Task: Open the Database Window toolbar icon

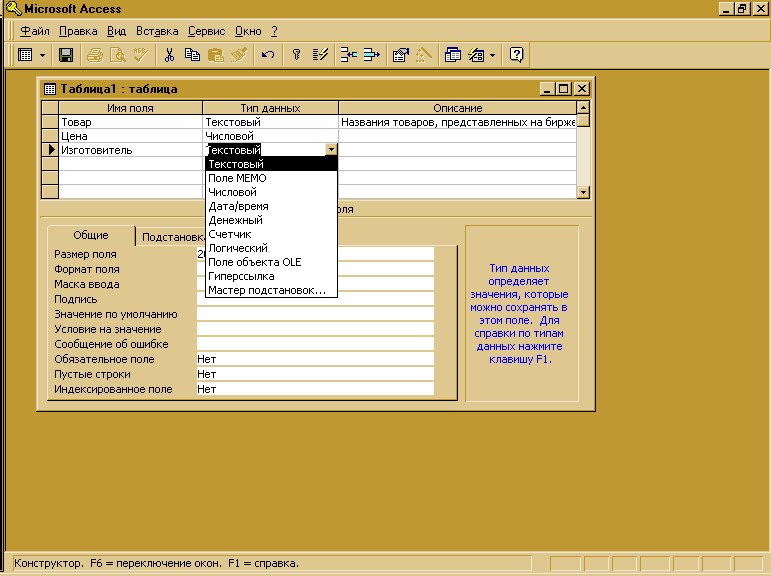Action: 452,55
